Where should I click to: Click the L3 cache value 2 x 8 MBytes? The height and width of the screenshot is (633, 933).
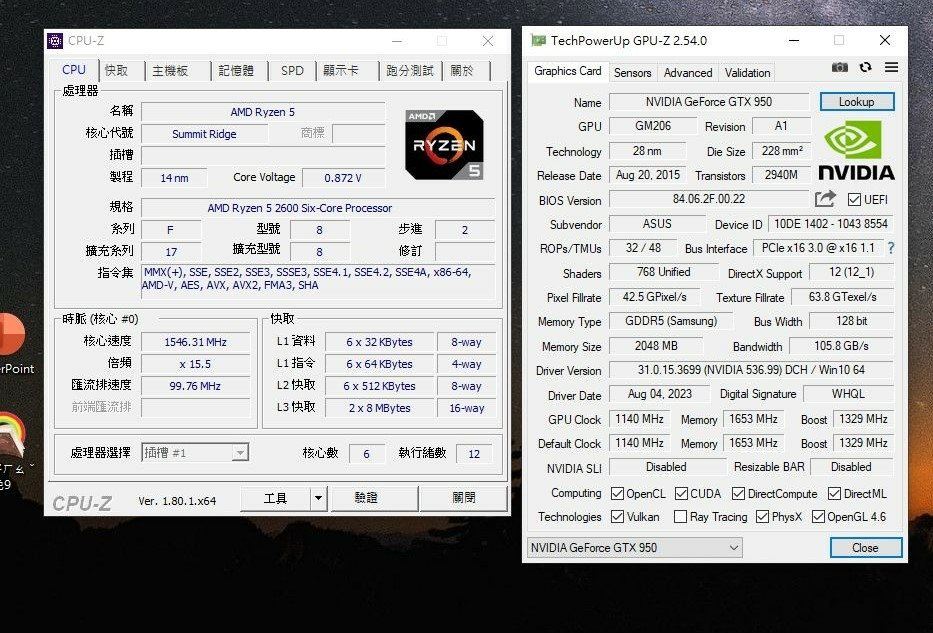(x=380, y=408)
